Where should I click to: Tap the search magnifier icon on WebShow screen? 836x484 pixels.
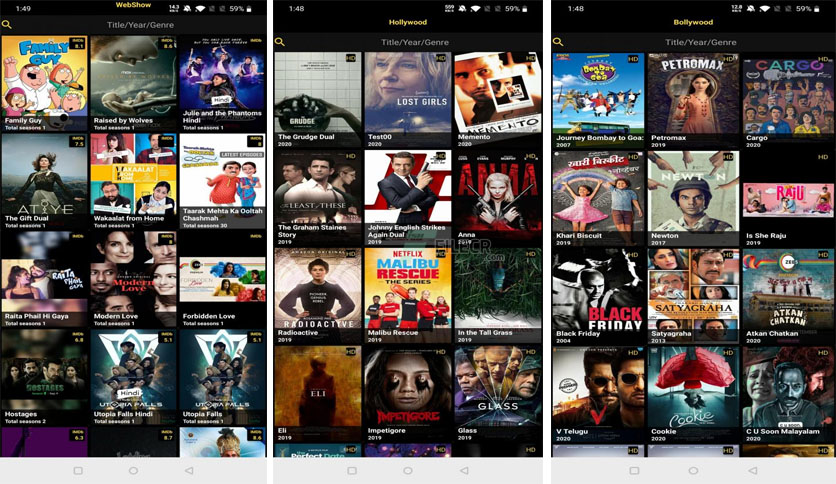6,25
